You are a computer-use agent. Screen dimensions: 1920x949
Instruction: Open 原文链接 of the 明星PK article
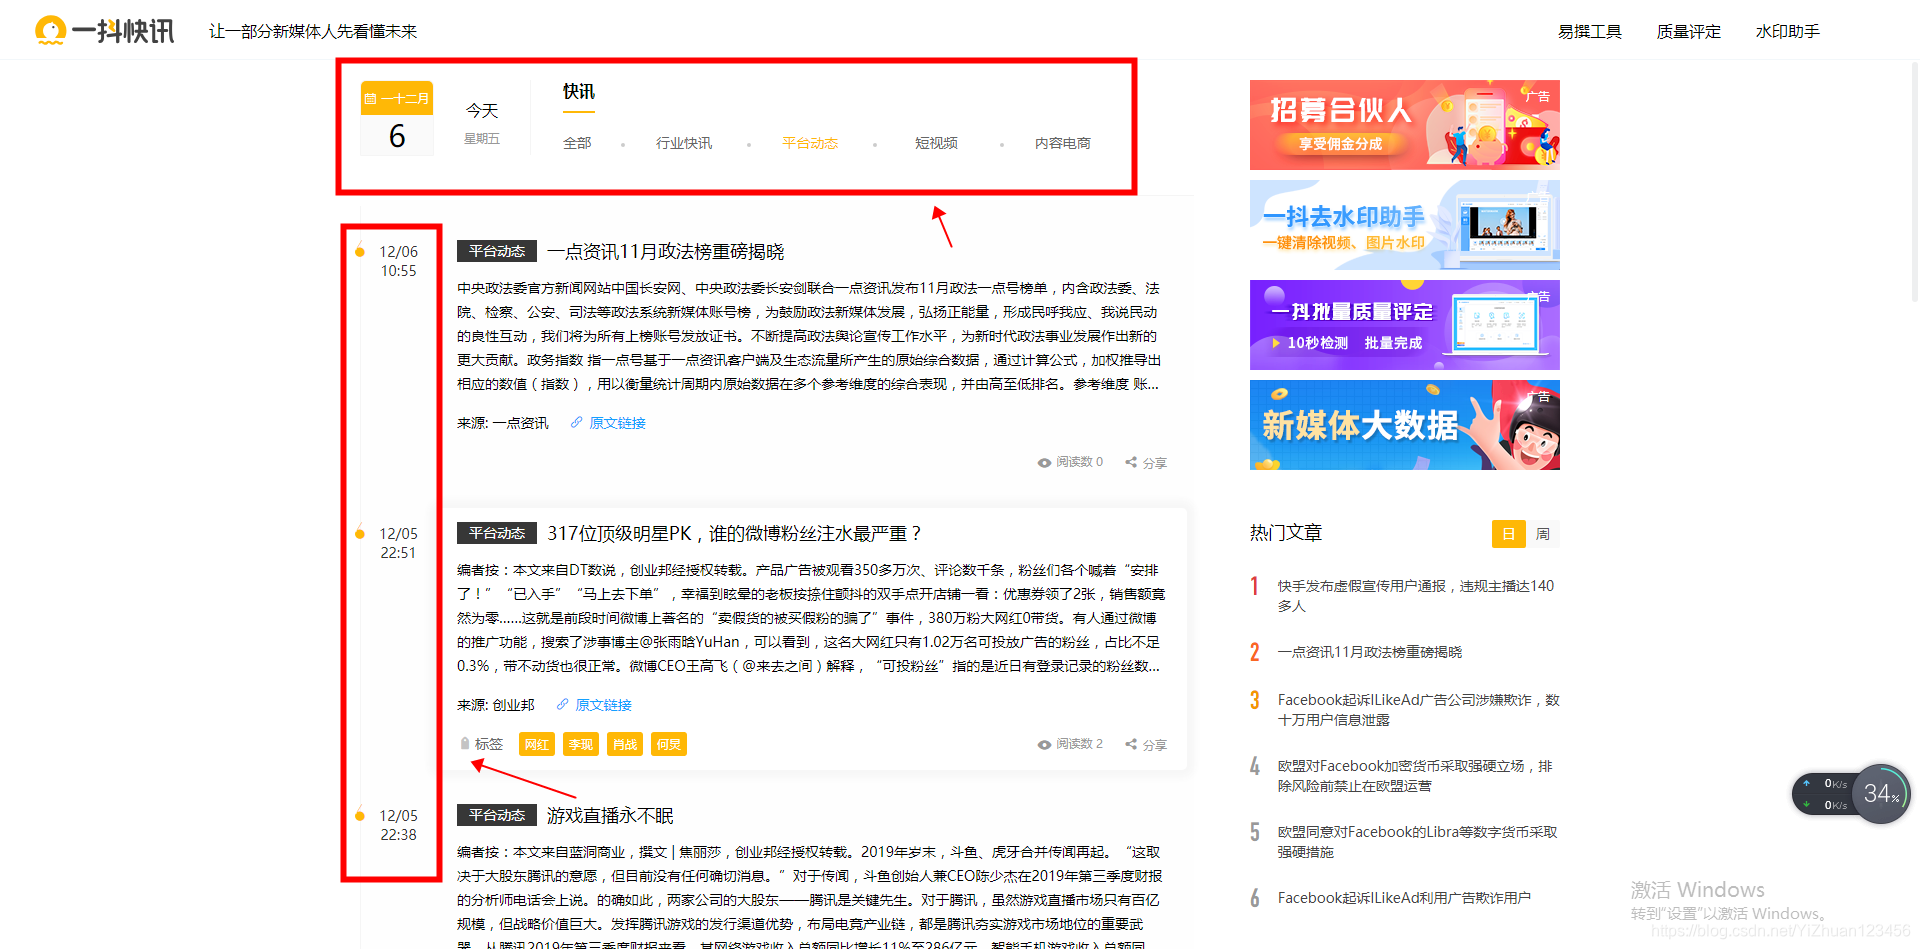click(602, 704)
